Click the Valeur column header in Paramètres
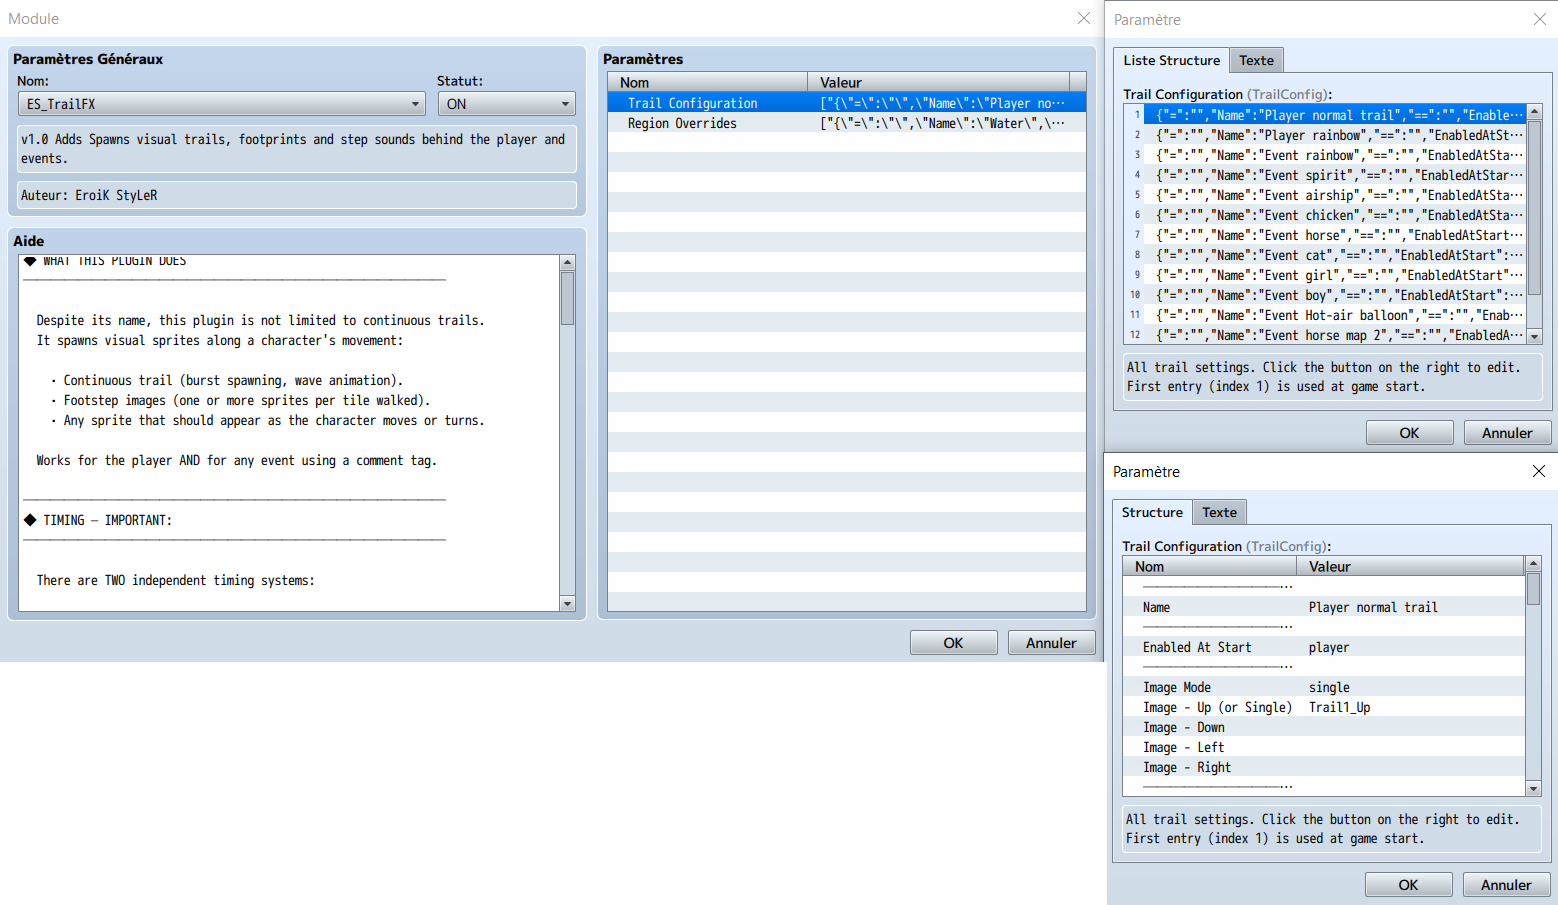Screen dimensions: 1558x905 click(938, 82)
